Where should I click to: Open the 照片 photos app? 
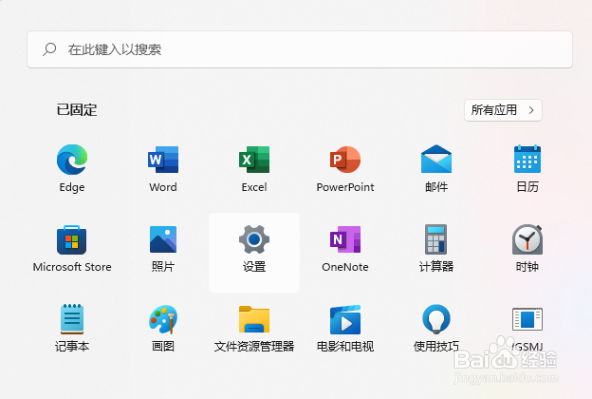click(163, 239)
